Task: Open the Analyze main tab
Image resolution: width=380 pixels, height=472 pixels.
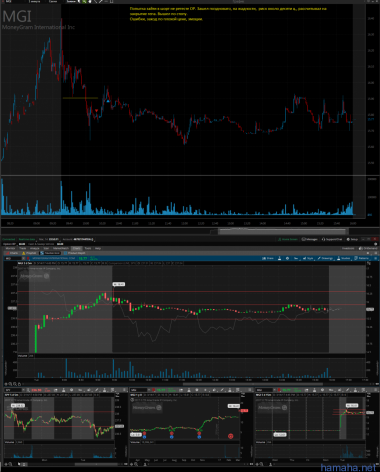Action: tap(35, 248)
